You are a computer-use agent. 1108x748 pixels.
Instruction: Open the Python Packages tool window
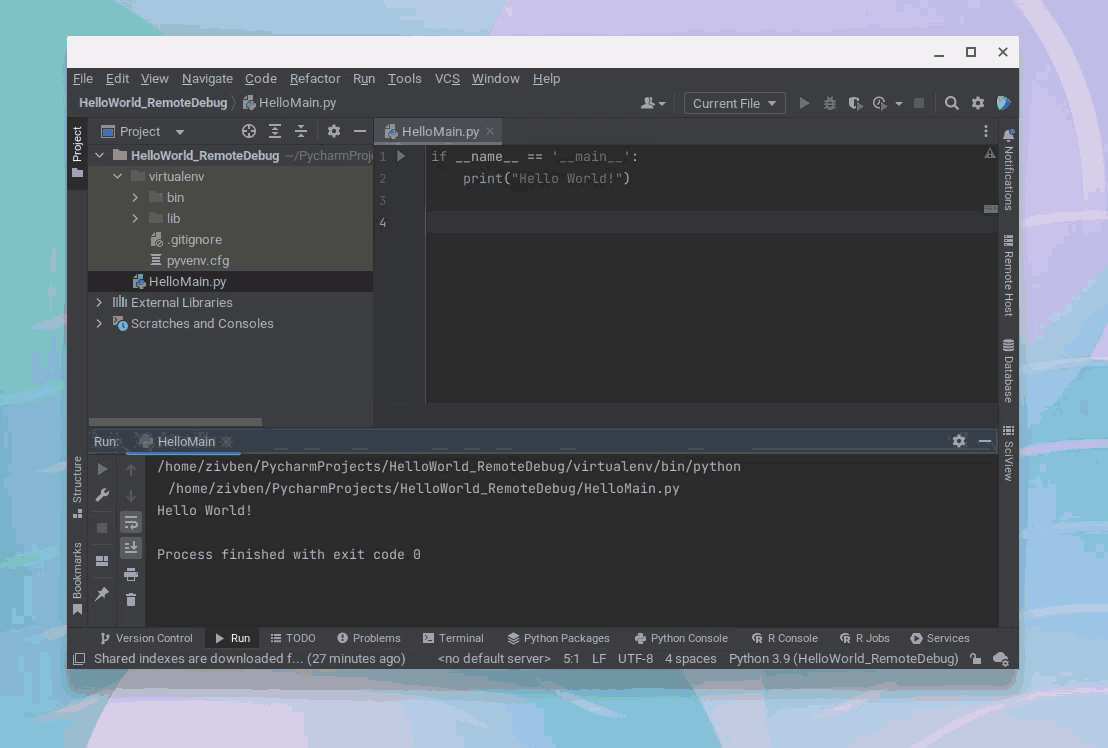point(558,638)
